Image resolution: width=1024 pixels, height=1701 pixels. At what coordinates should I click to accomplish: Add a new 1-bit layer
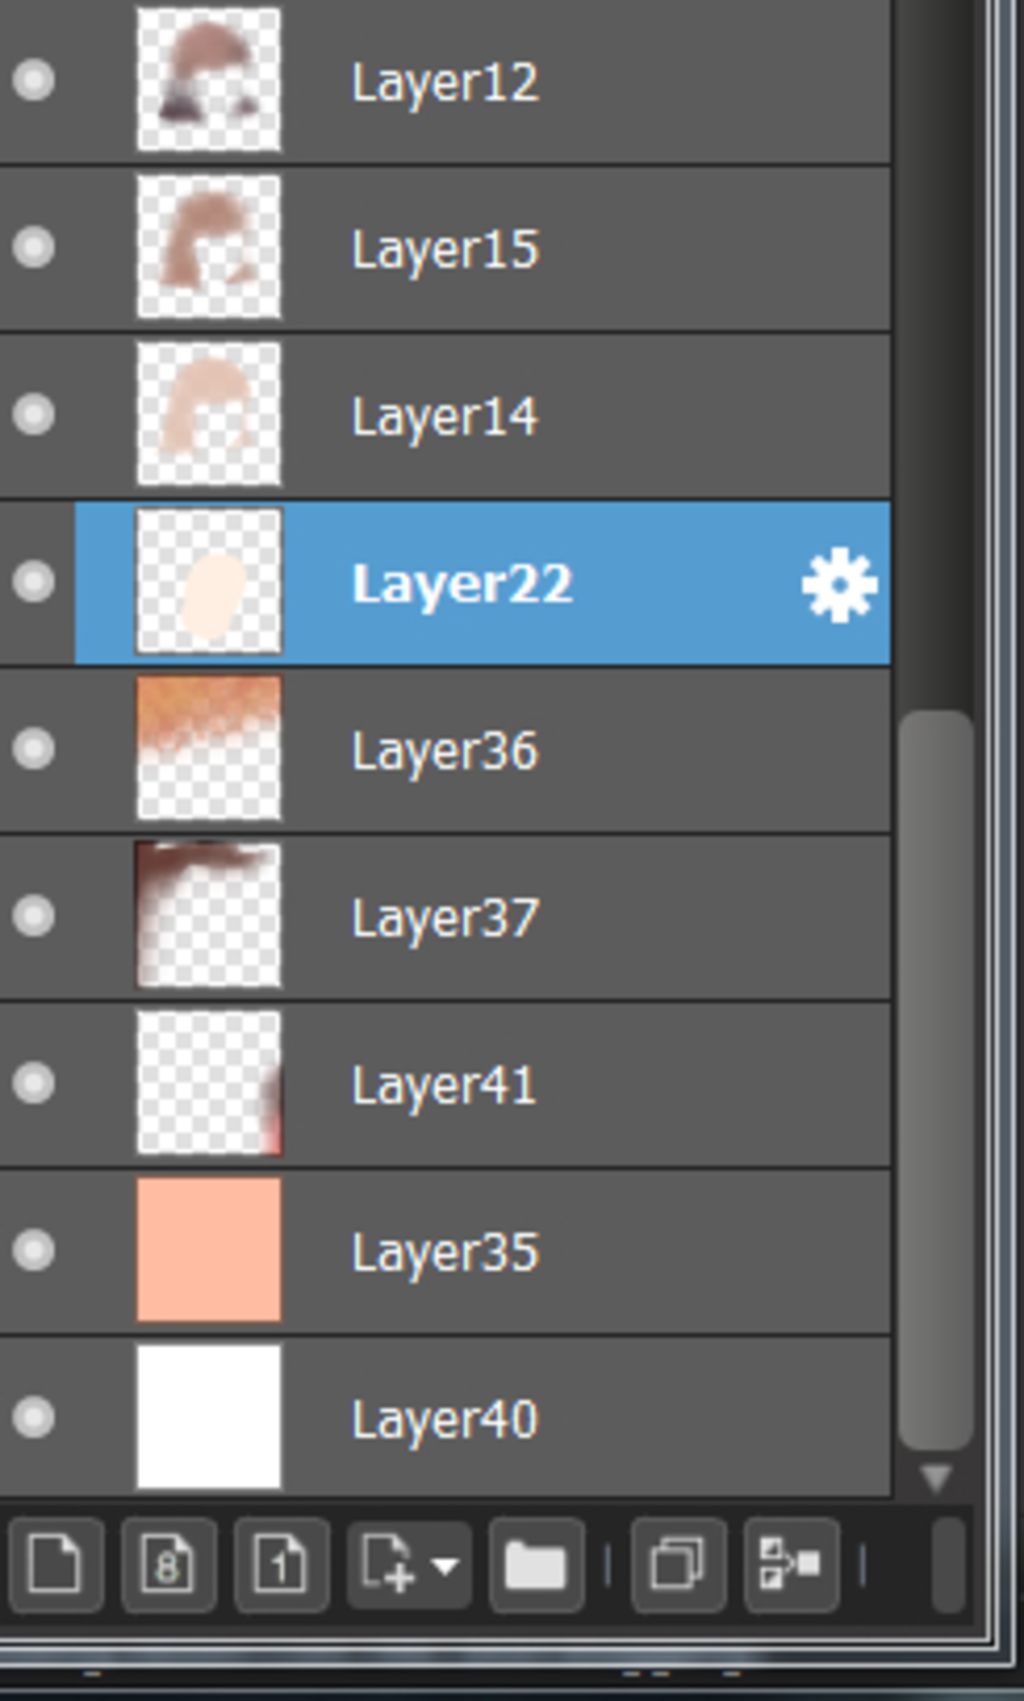pyautogui.click(x=281, y=1564)
